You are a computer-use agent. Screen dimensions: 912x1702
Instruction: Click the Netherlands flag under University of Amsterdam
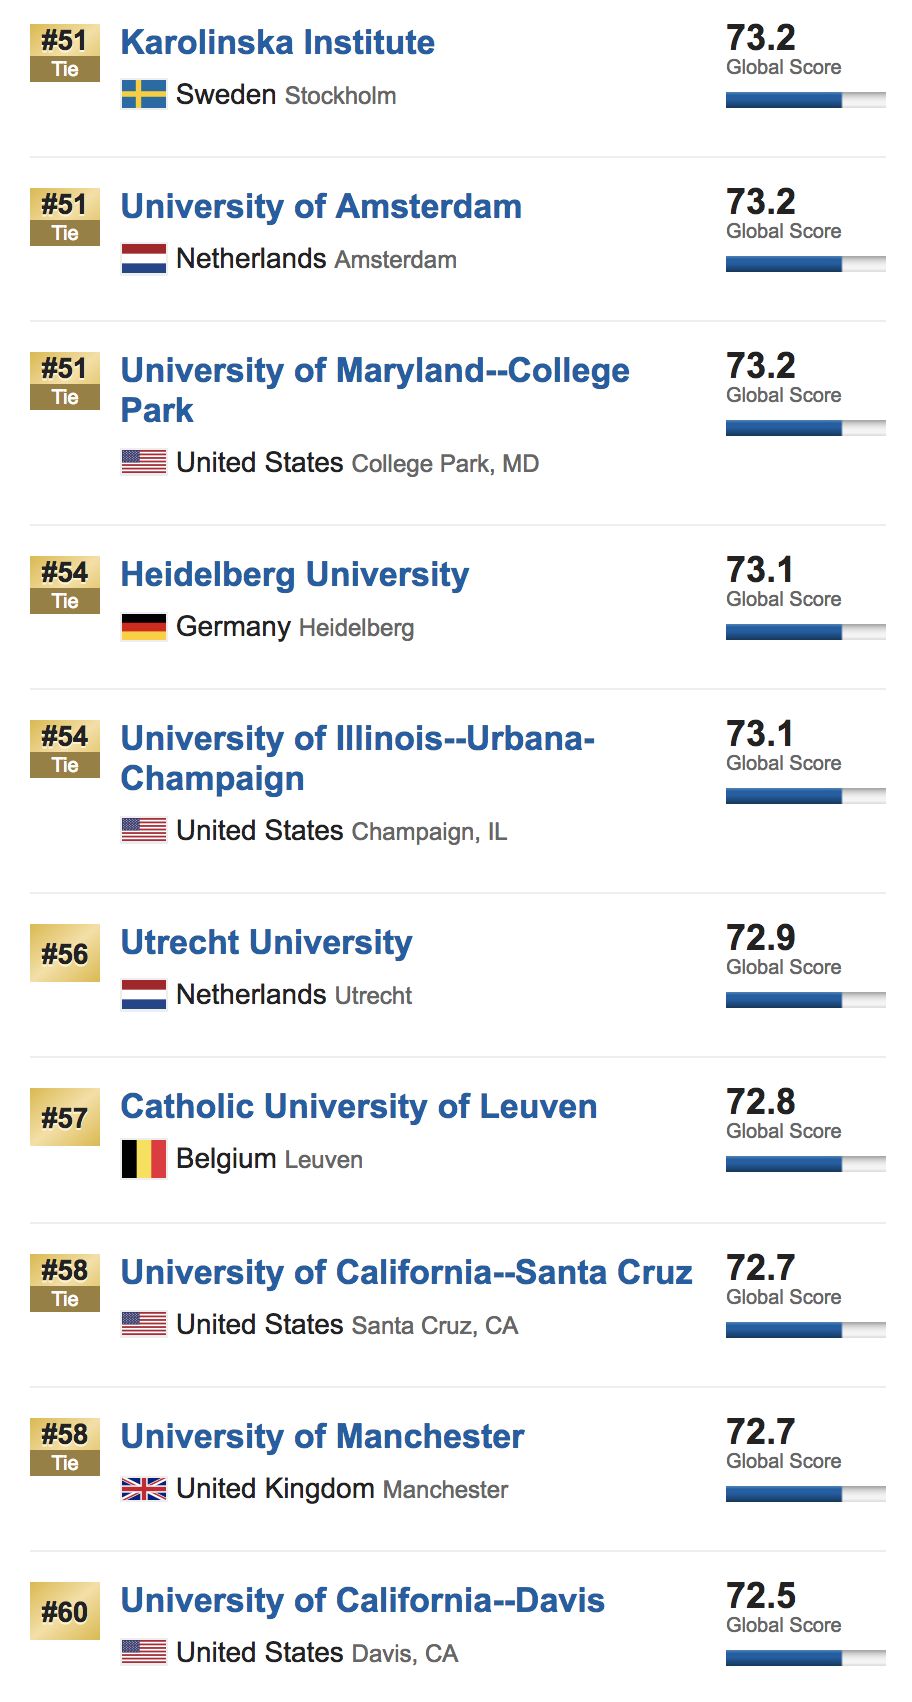click(143, 259)
